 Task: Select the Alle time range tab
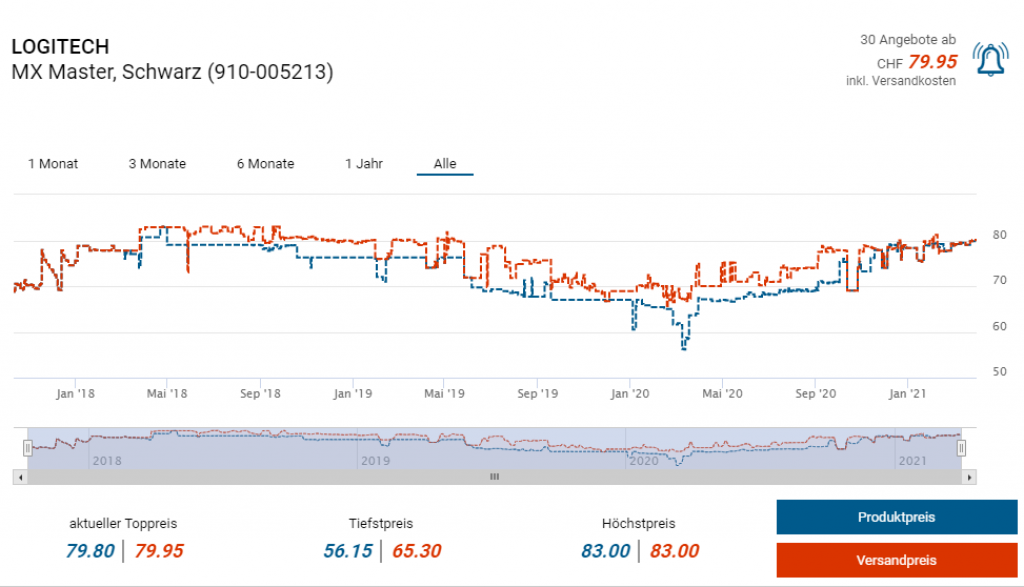click(x=444, y=164)
